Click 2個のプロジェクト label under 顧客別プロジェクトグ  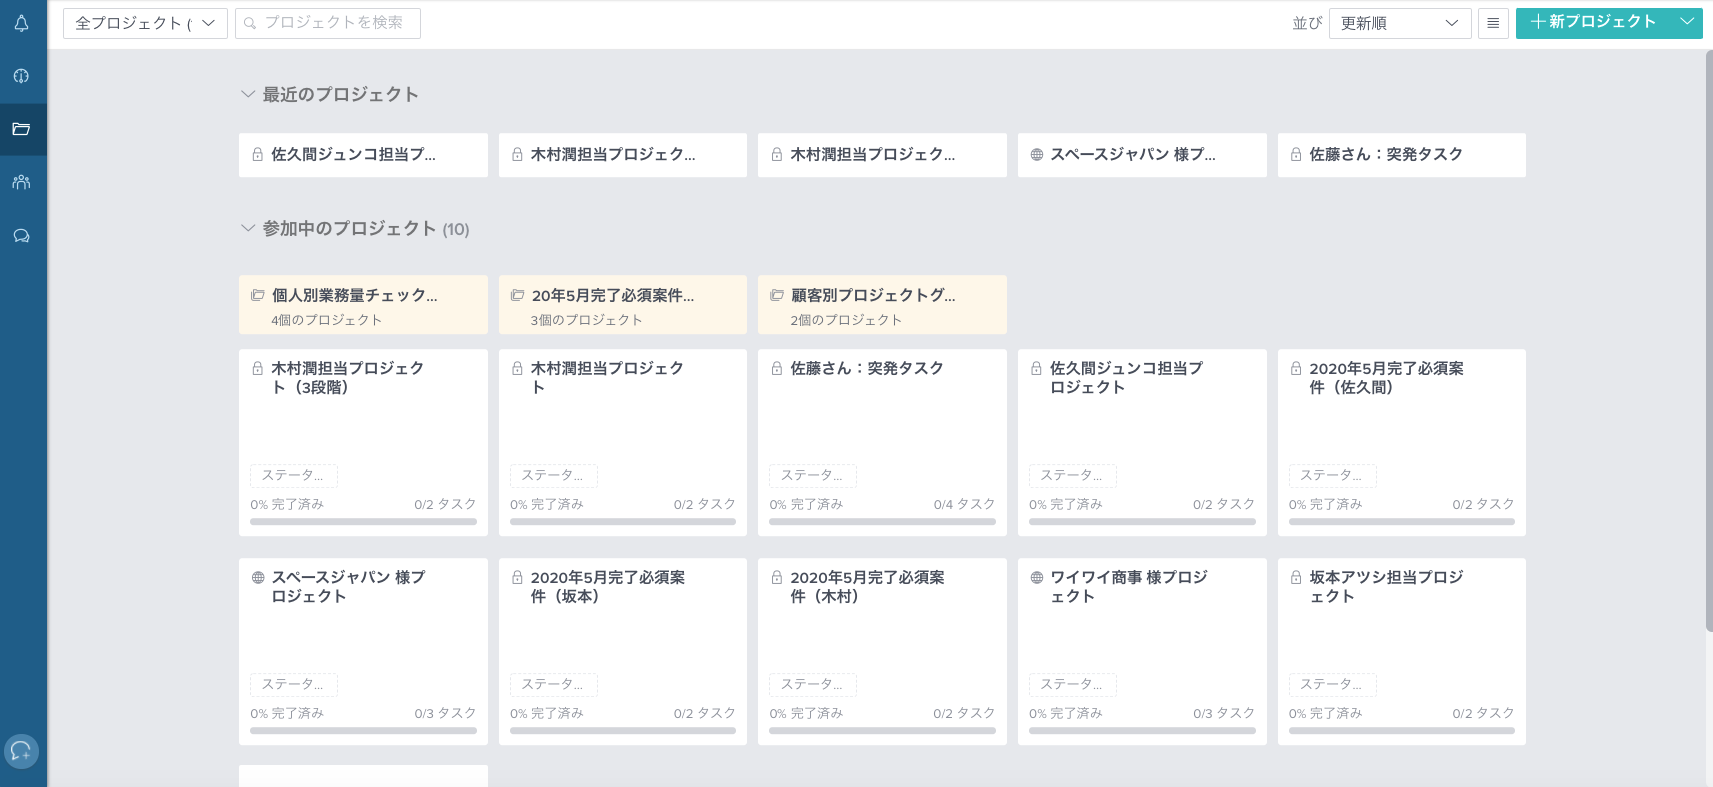(x=846, y=320)
